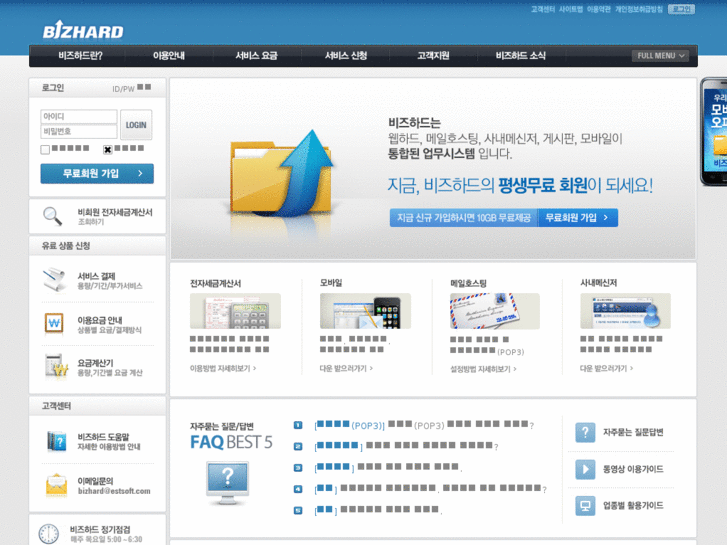Click the 업종별 활용가이드 link text
727x545 pixels.
633,506
